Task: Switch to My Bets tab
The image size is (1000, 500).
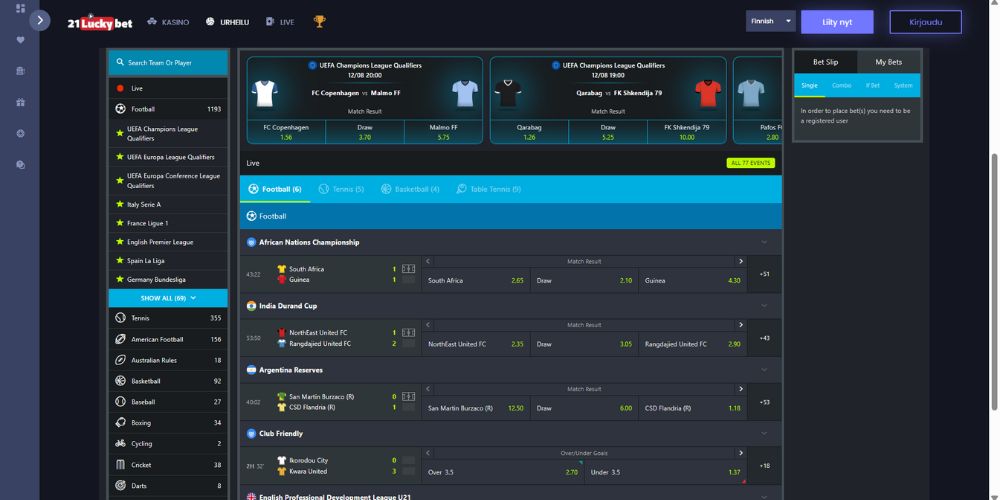Action: [888, 62]
